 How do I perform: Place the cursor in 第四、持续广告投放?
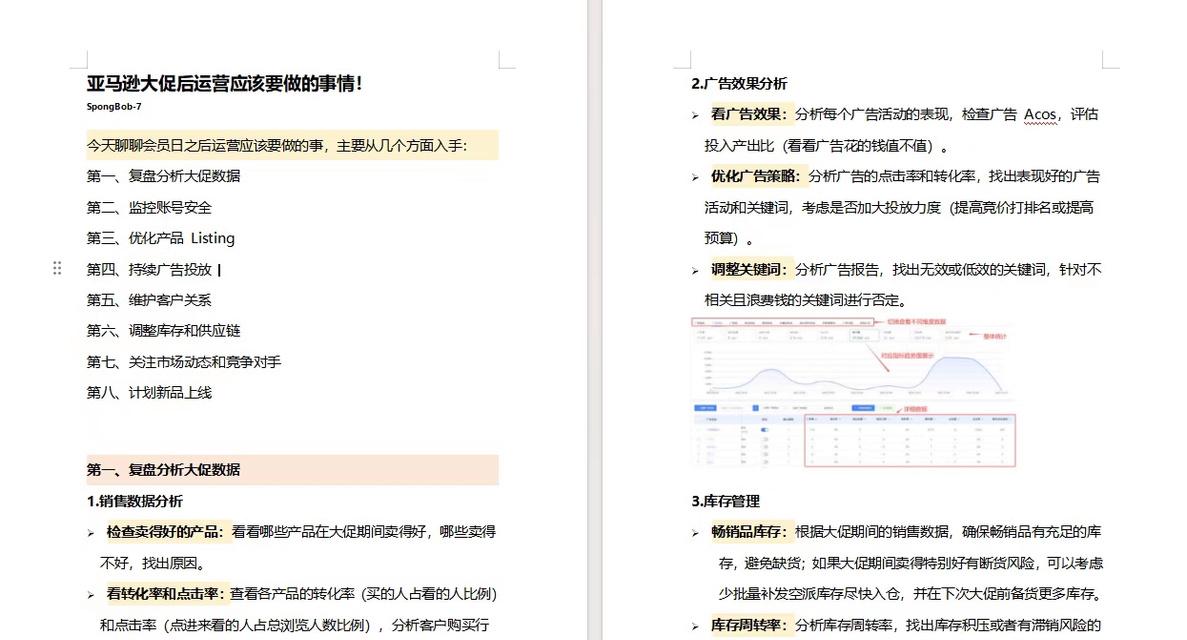coord(149,270)
